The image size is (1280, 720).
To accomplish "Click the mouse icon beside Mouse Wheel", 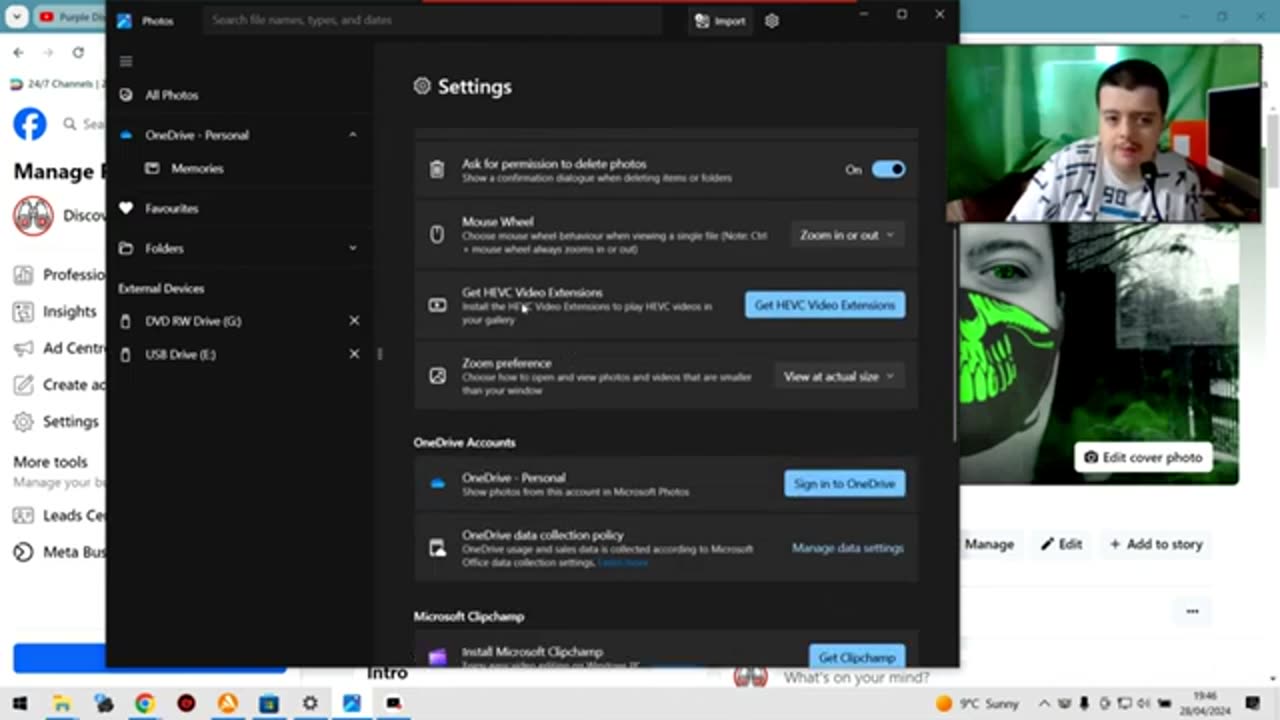I will click(437, 235).
